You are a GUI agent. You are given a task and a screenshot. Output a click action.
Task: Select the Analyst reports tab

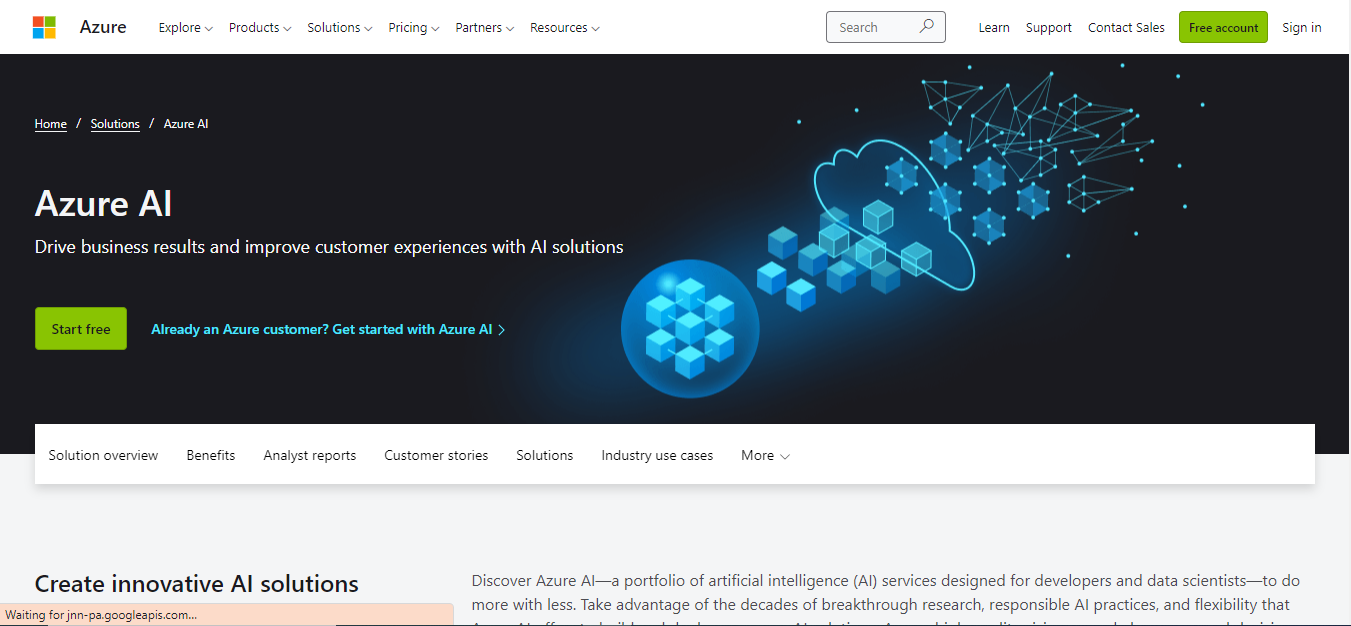tap(310, 455)
